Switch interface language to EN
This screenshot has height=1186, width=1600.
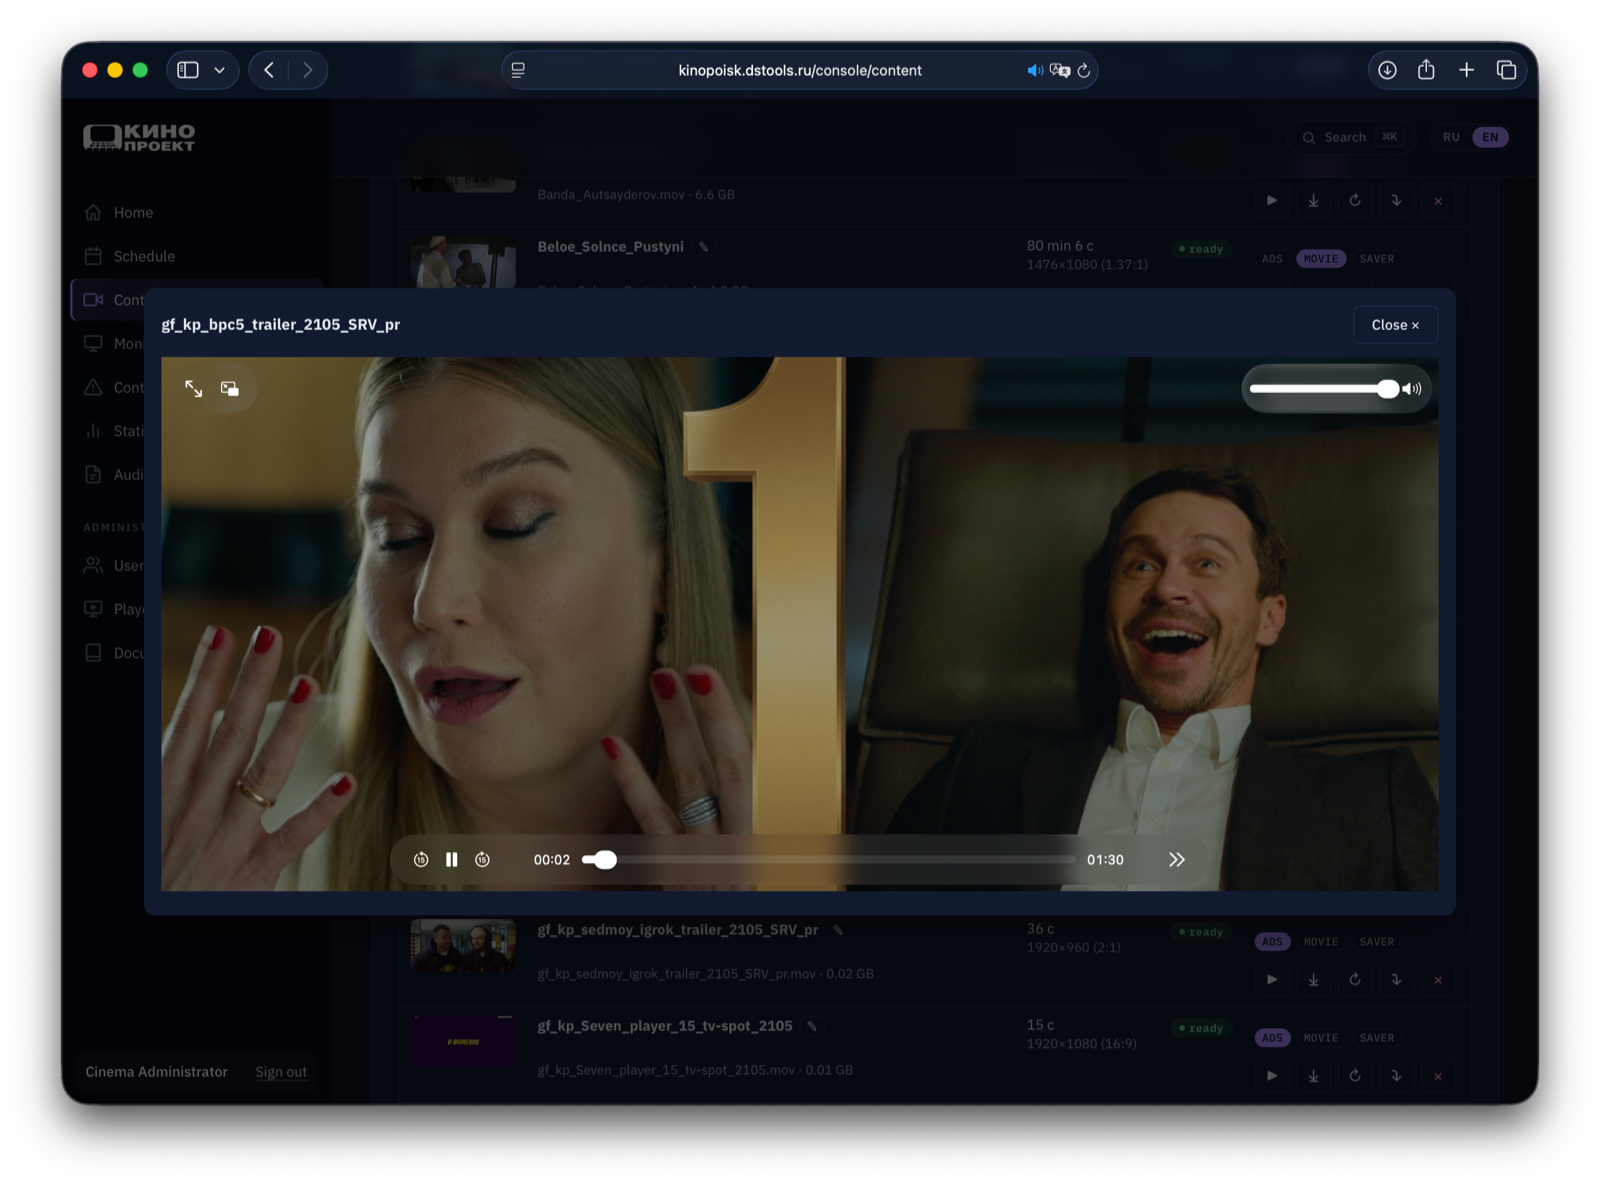tap(1490, 137)
